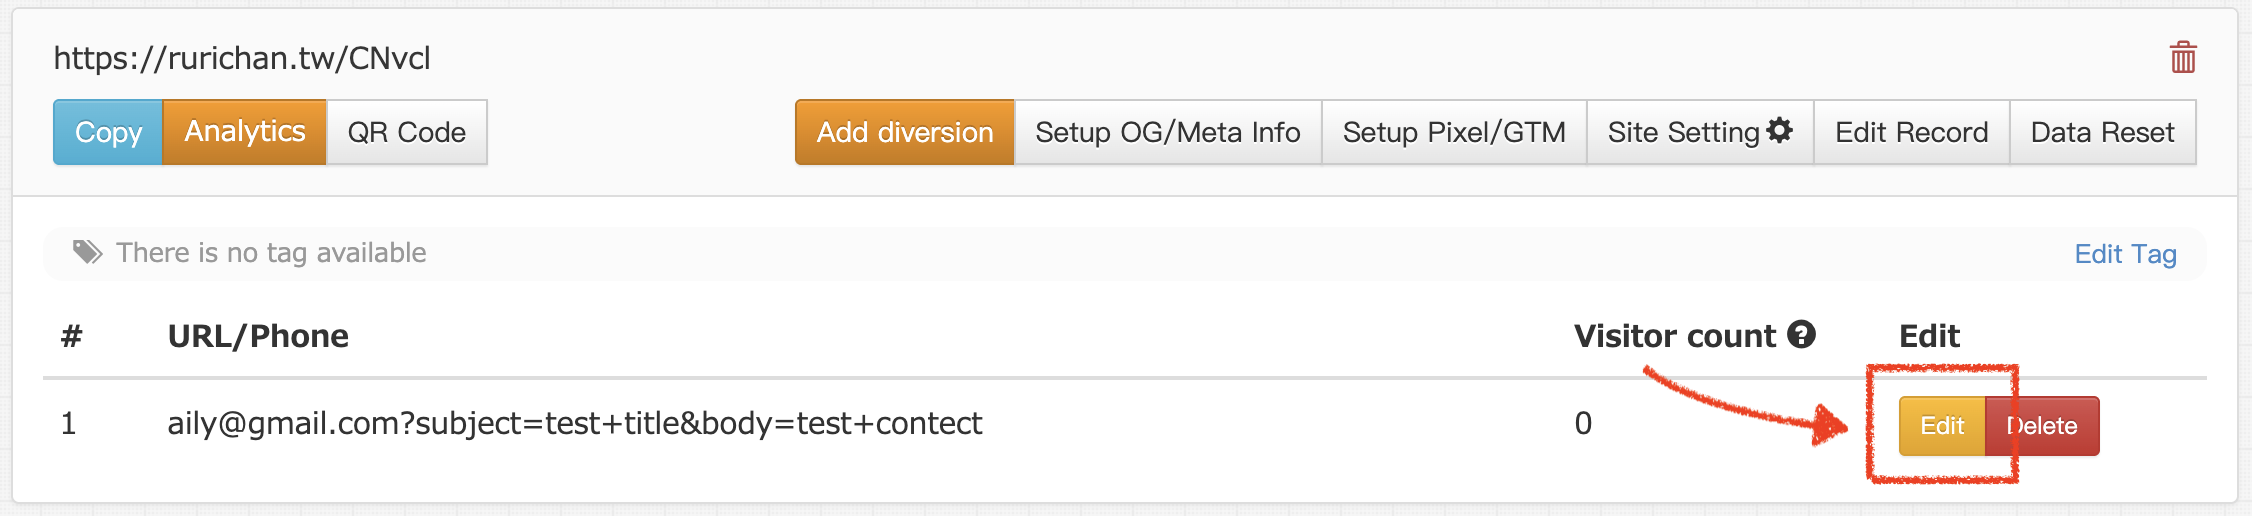
Task: Click the Visitor count column header text
Action: point(1674,336)
